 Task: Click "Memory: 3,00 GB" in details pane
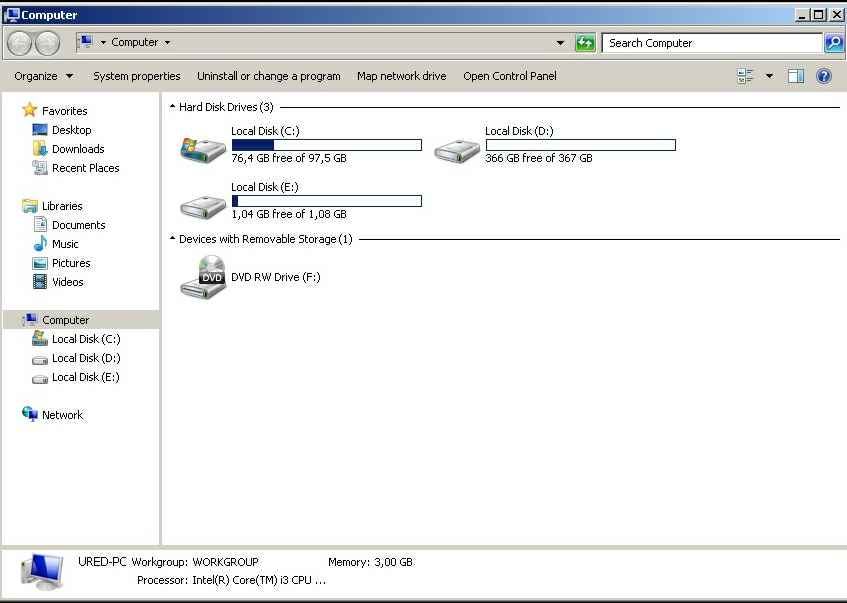371,562
